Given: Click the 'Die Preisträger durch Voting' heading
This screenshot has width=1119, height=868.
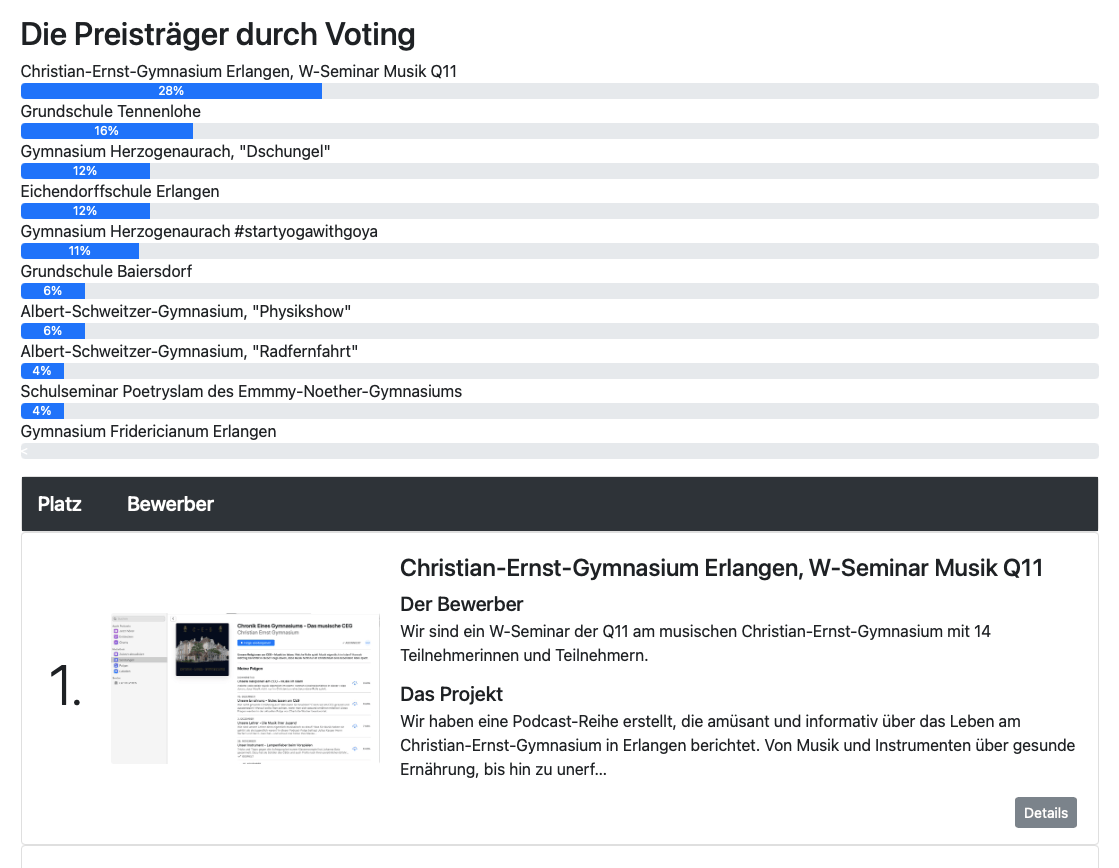Looking at the screenshot, I should pyautogui.click(x=218, y=34).
